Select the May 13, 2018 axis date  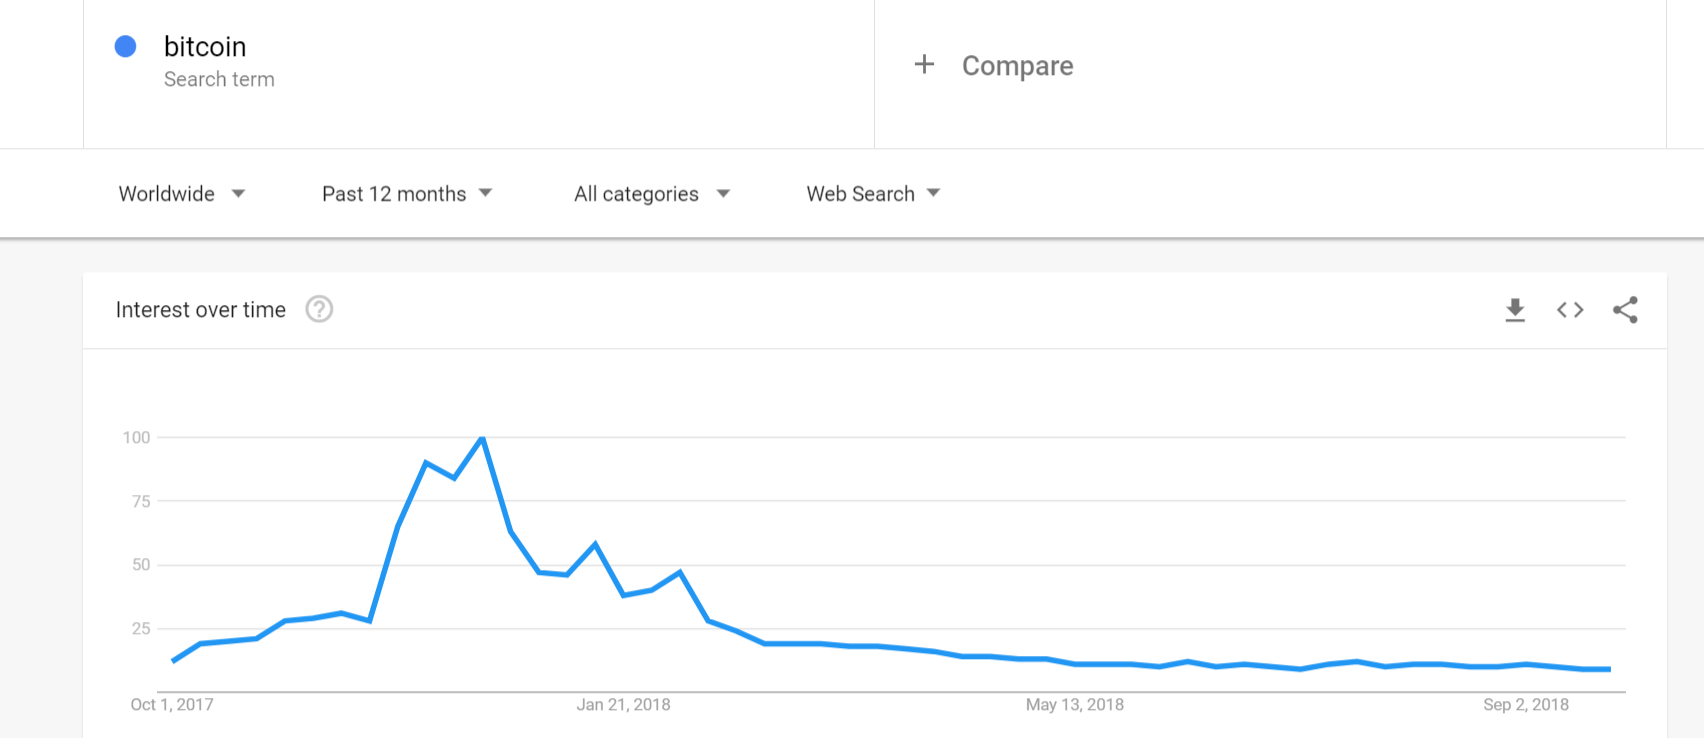1075,705
